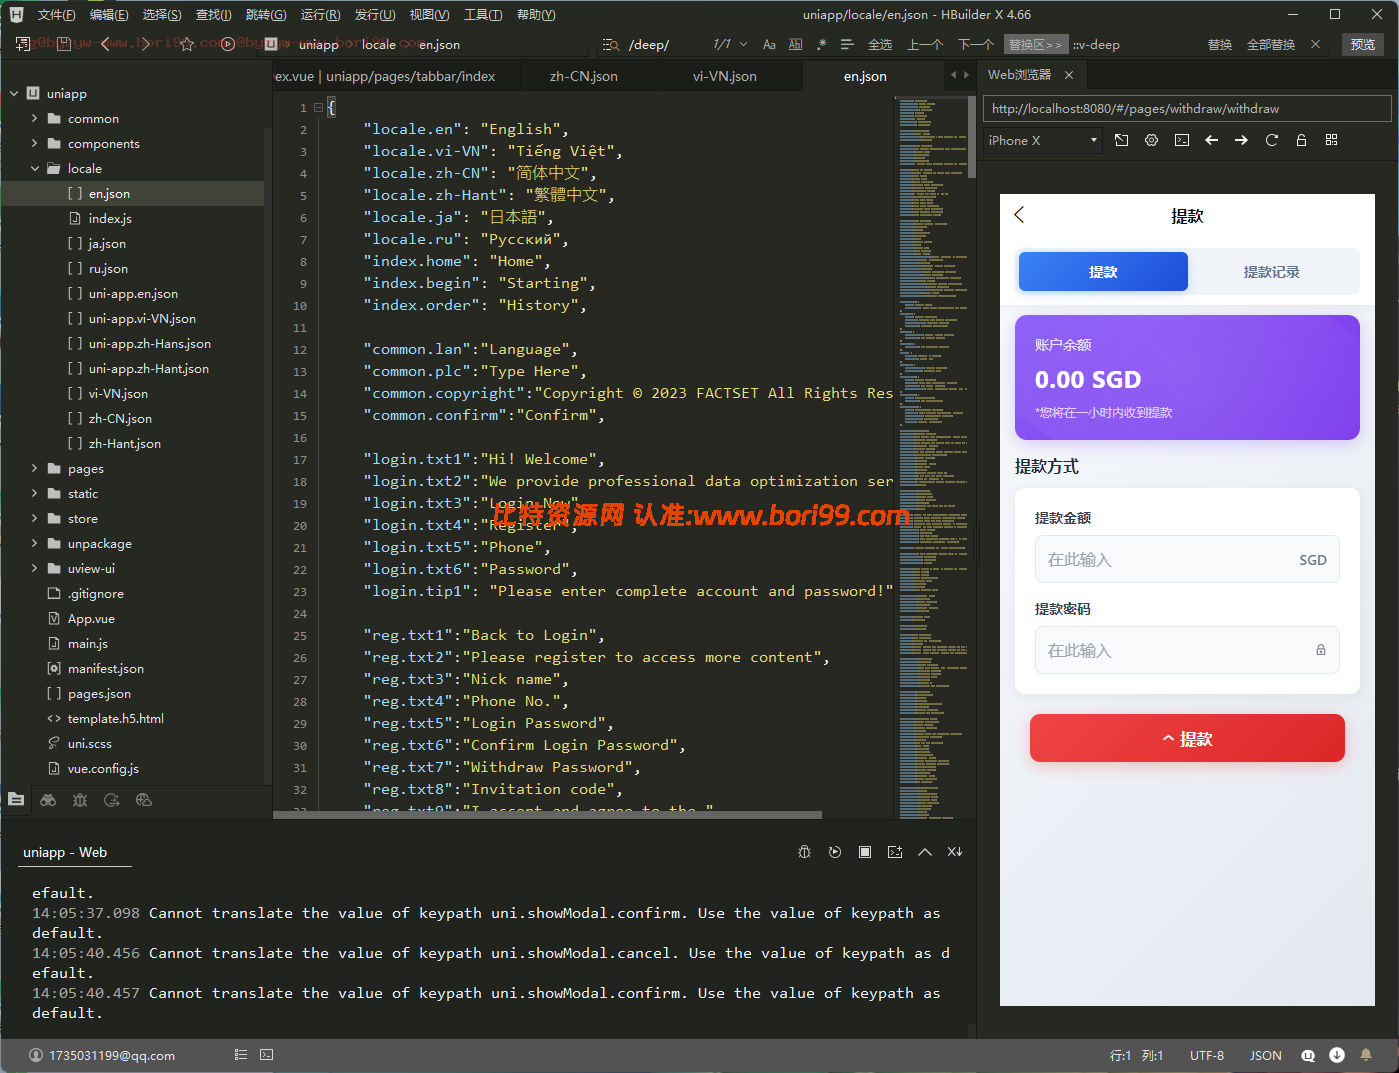Screen dimensions: 1399x1073
Task: Click 下一个 to find next match
Action: (x=976, y=45)
